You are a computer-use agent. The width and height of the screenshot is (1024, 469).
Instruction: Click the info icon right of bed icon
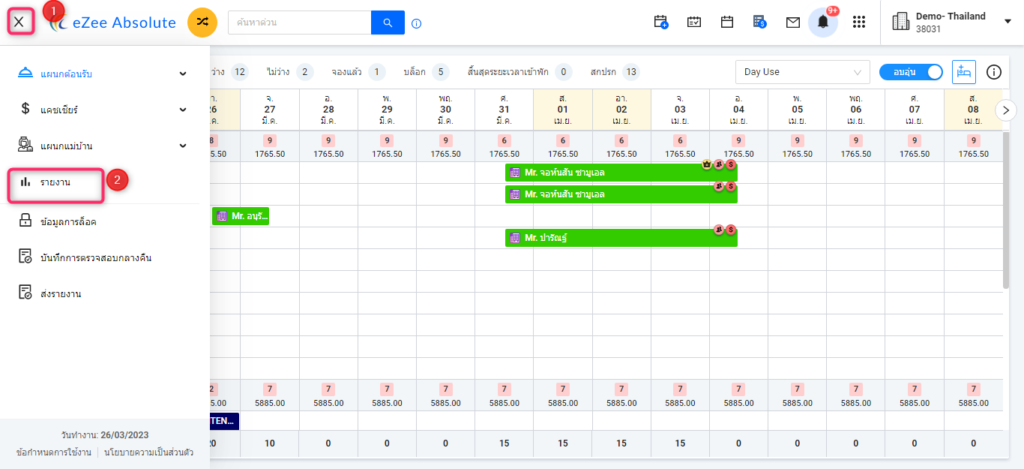click(x=994, y=72)
